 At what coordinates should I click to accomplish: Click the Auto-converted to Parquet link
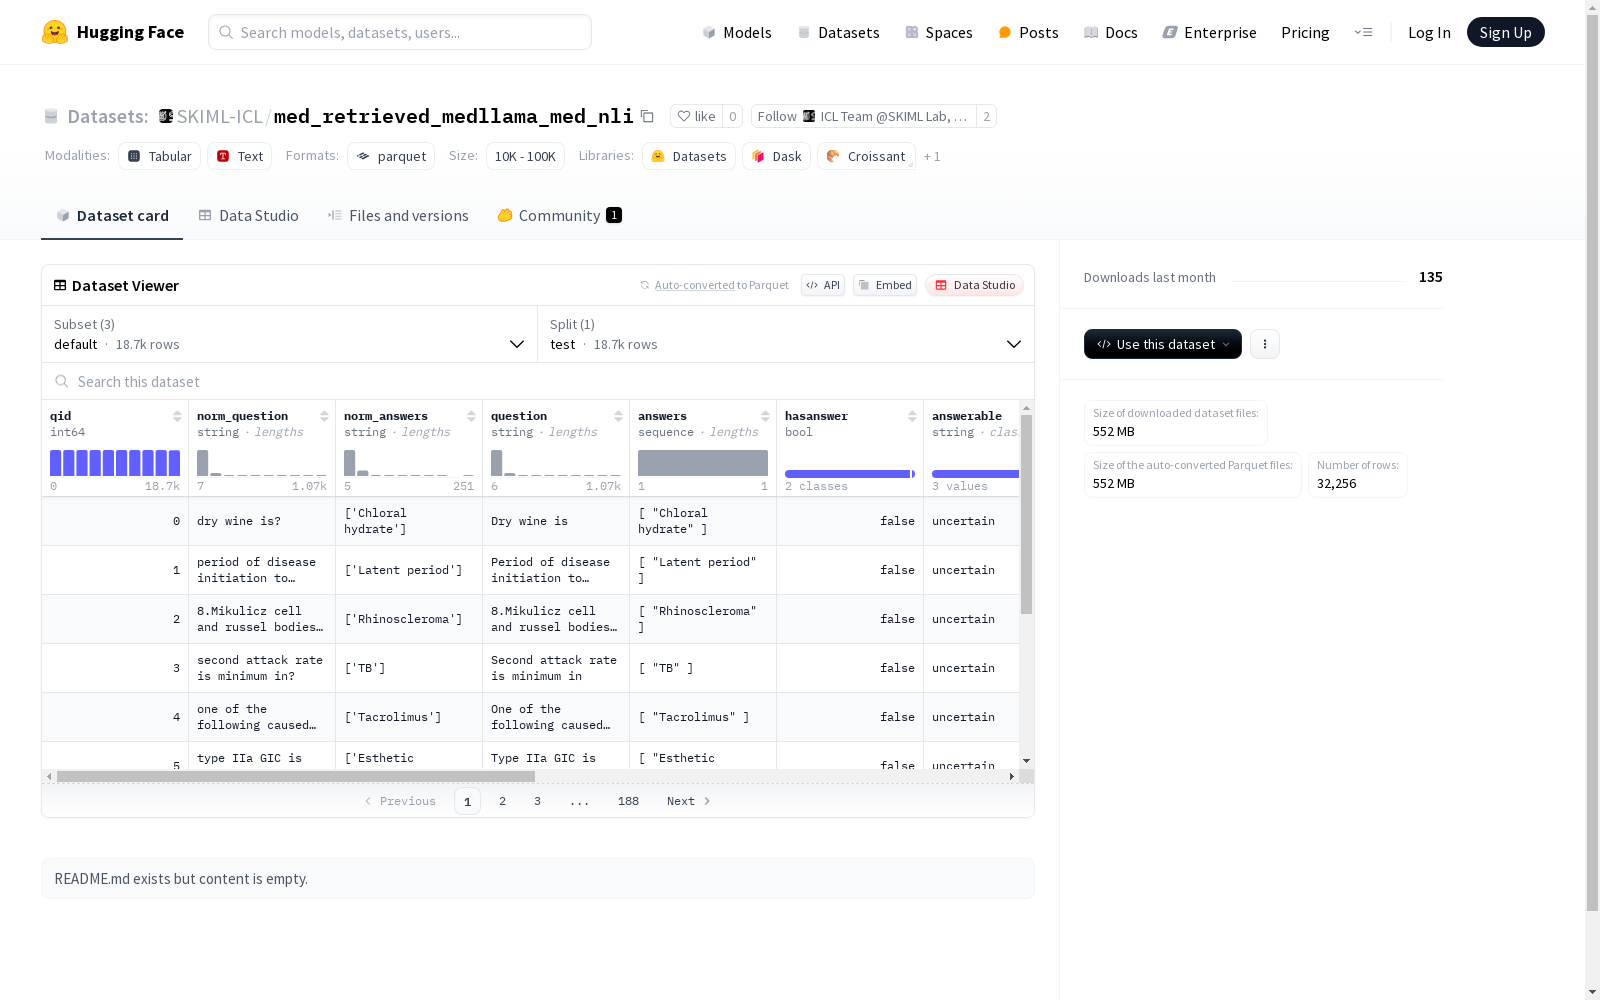click(694, 285)
